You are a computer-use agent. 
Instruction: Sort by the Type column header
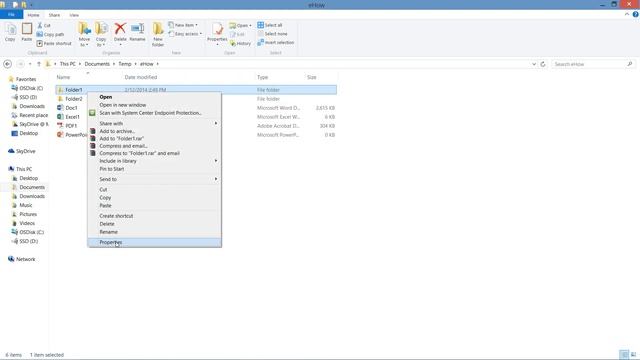click(x=262, y=77)
